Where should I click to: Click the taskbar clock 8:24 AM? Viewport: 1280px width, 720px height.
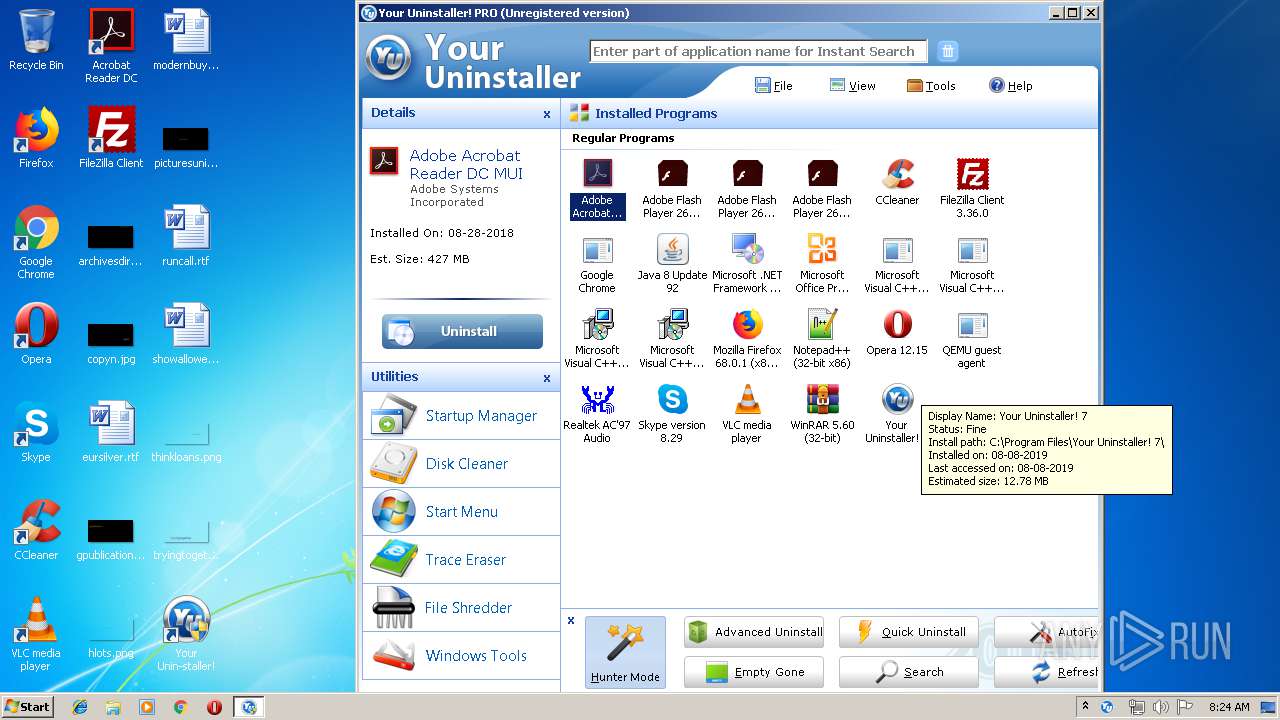point(1228,707)
